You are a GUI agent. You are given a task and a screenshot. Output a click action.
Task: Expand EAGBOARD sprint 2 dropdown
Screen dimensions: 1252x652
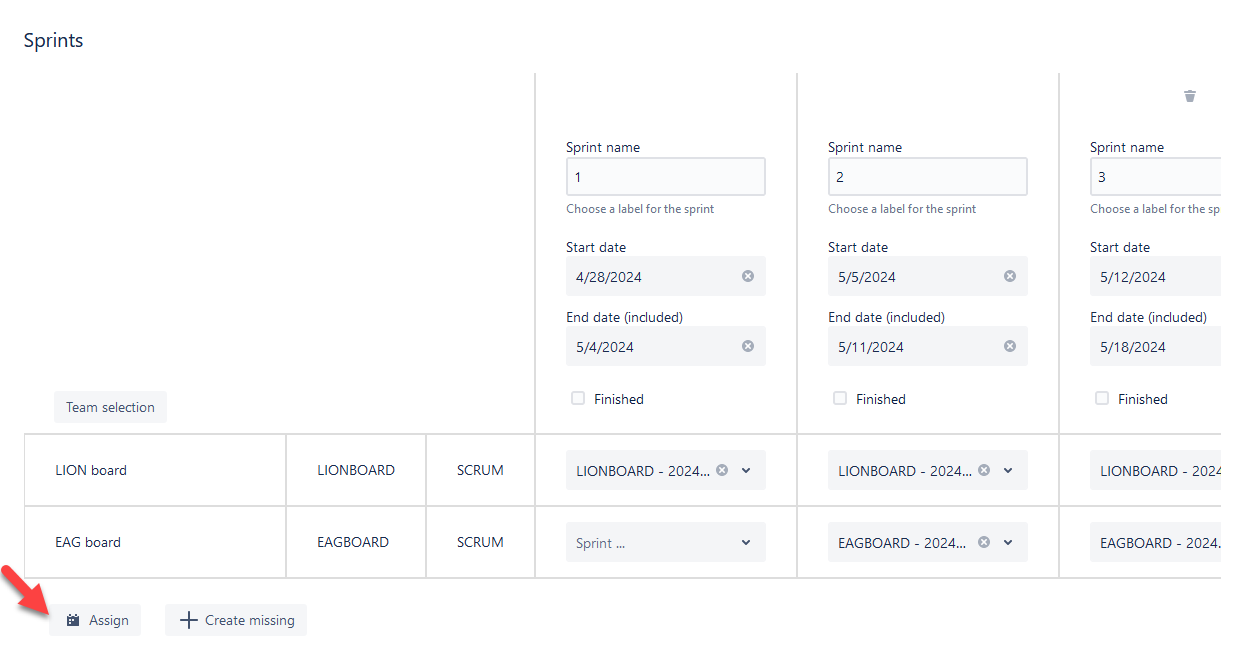1008,542
